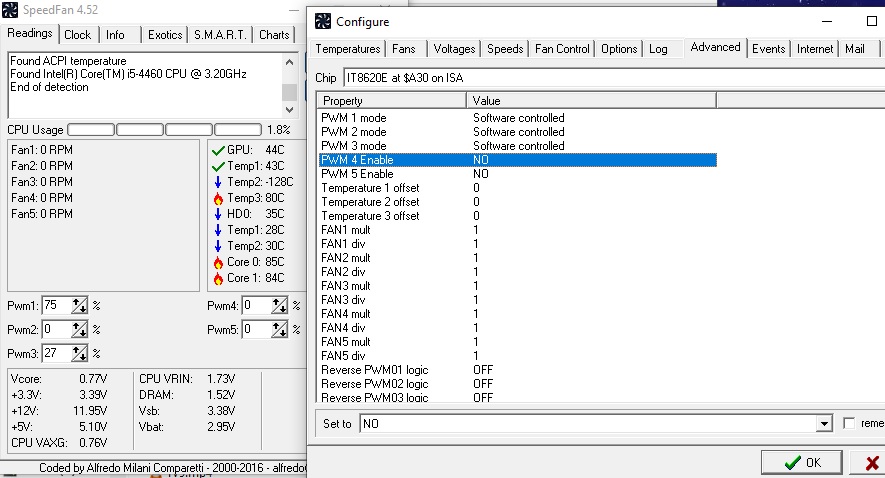This screenshot has width=885, height=478.
Task: Open the 'Set to' dropdown arrow
Action: pos(824,423)
